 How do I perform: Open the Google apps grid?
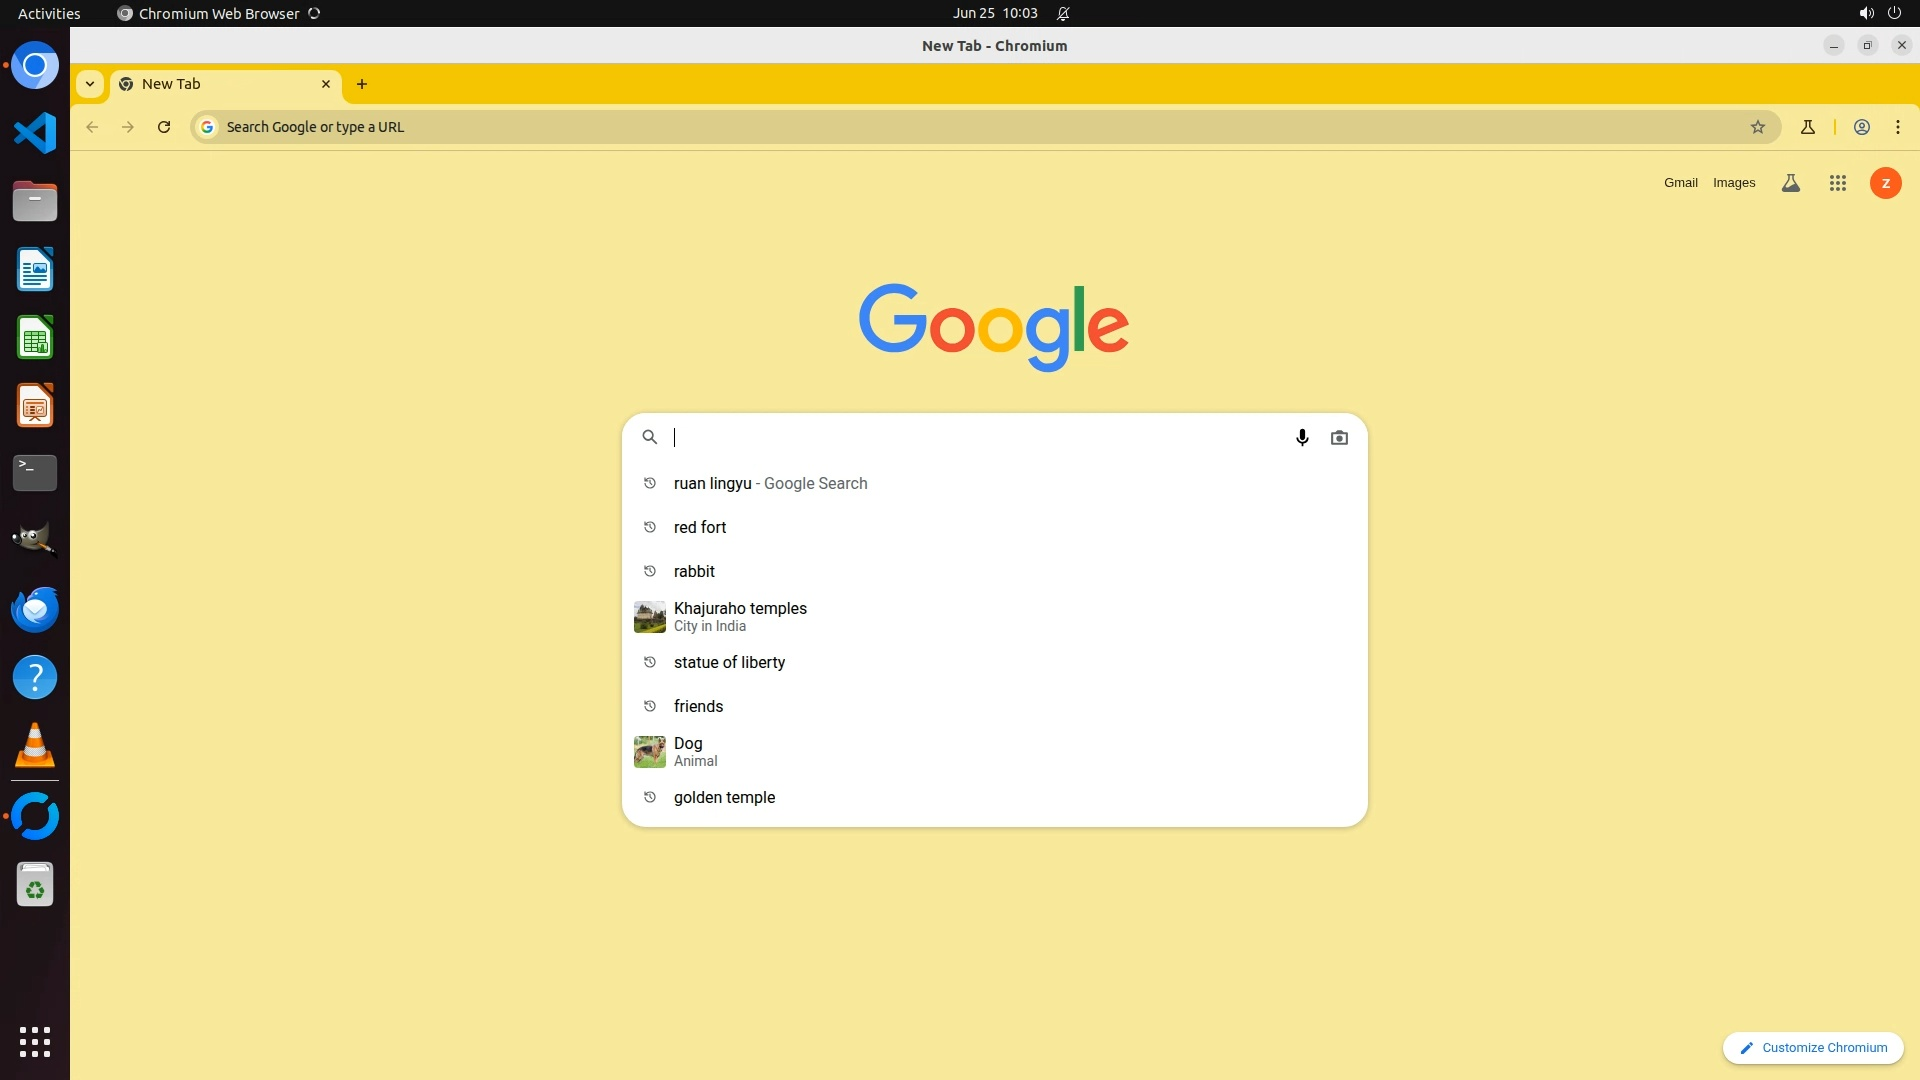(1838, 183)
